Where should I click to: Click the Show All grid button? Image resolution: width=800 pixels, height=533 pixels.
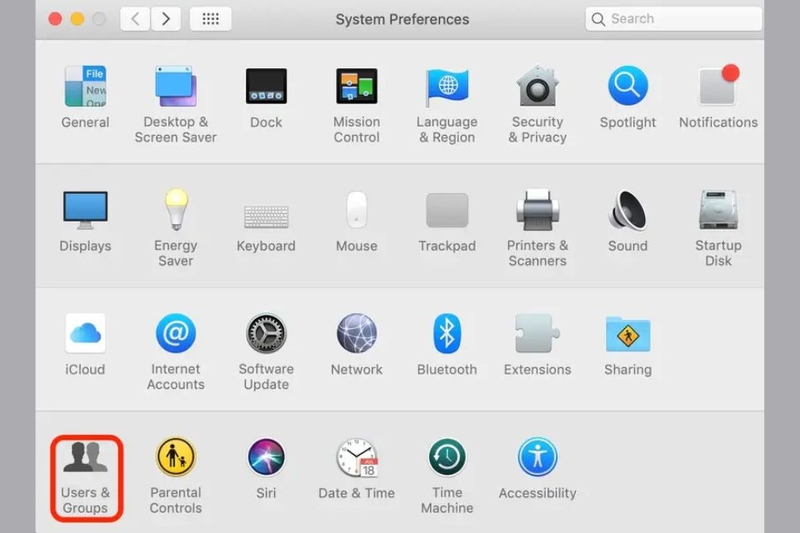210,19
